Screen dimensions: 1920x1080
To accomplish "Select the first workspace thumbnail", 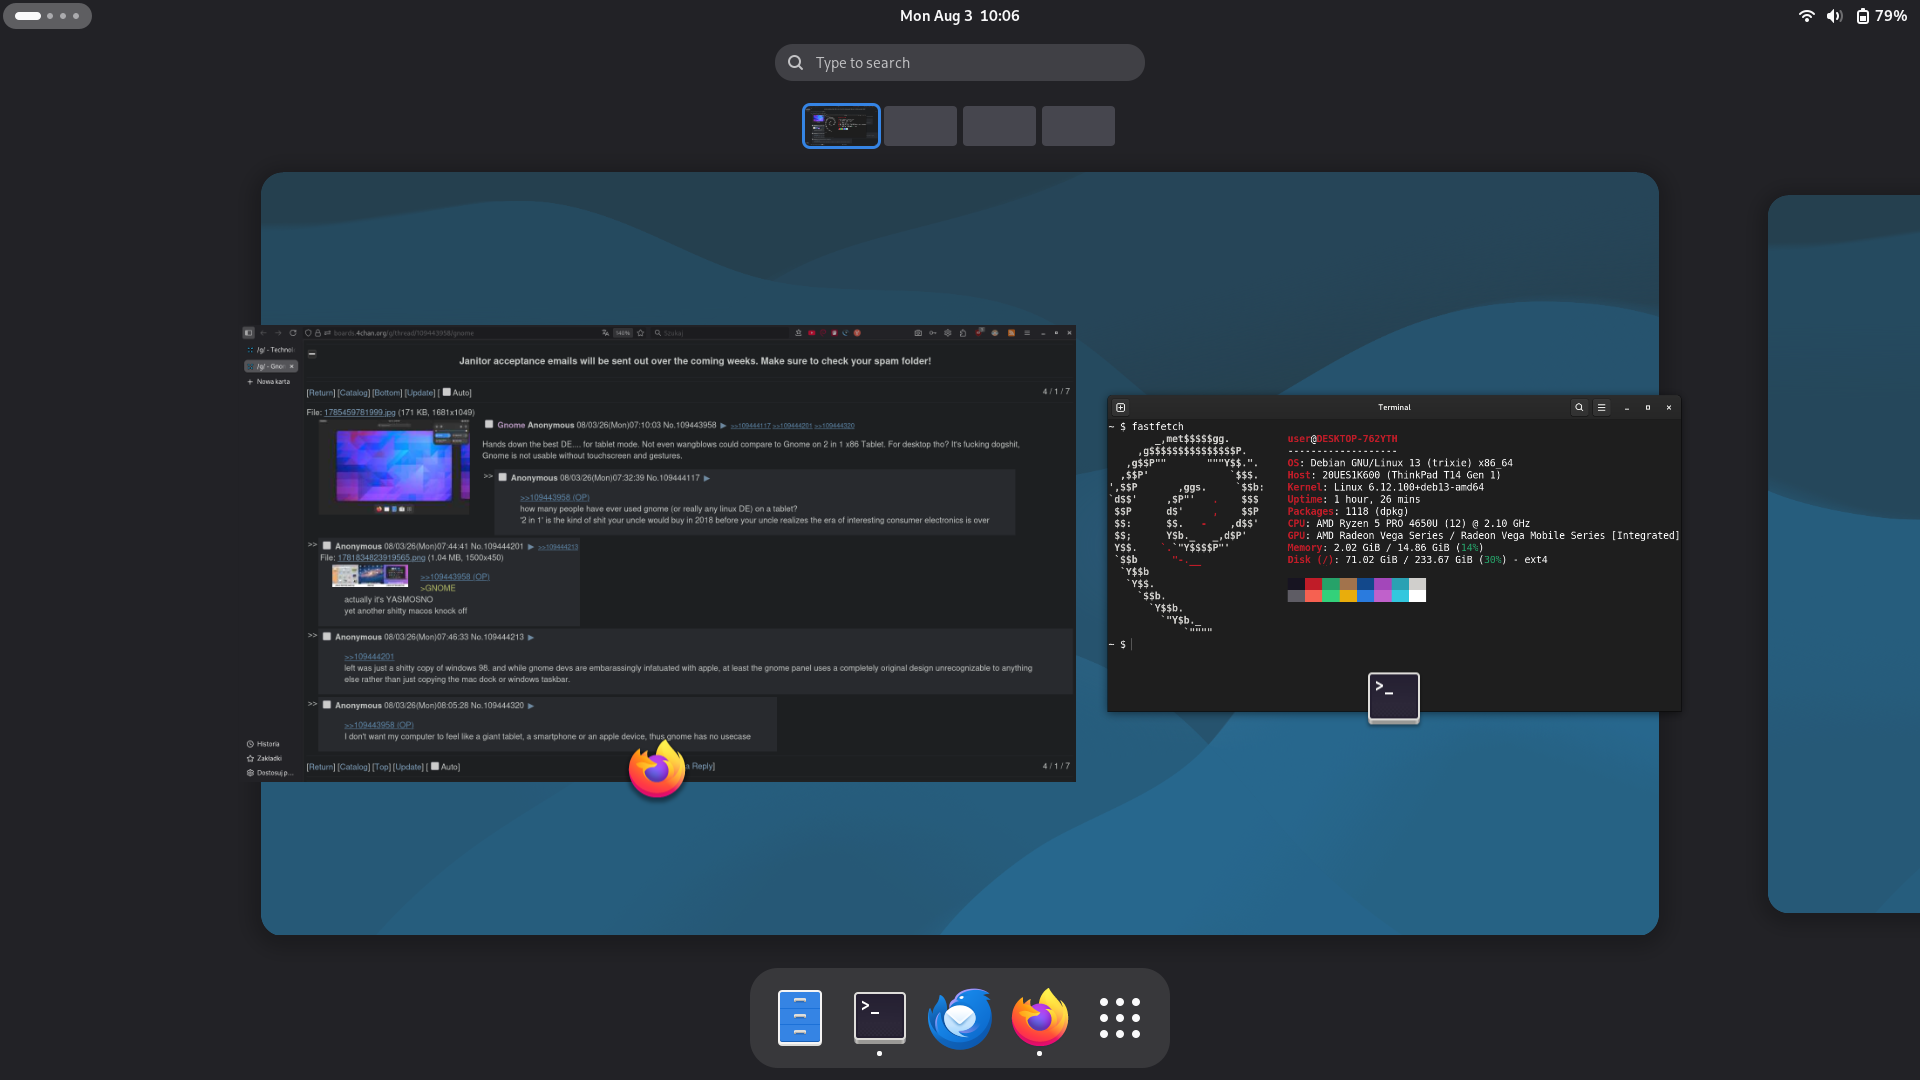I will point(841,126).
